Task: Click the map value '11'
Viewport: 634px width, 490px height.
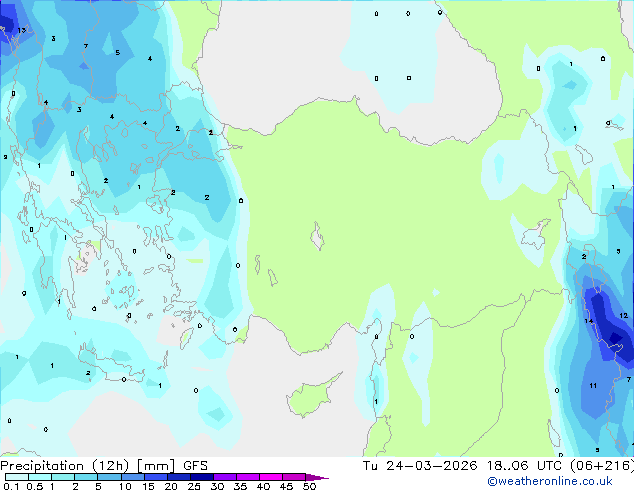Action: (x=593, y=385)
